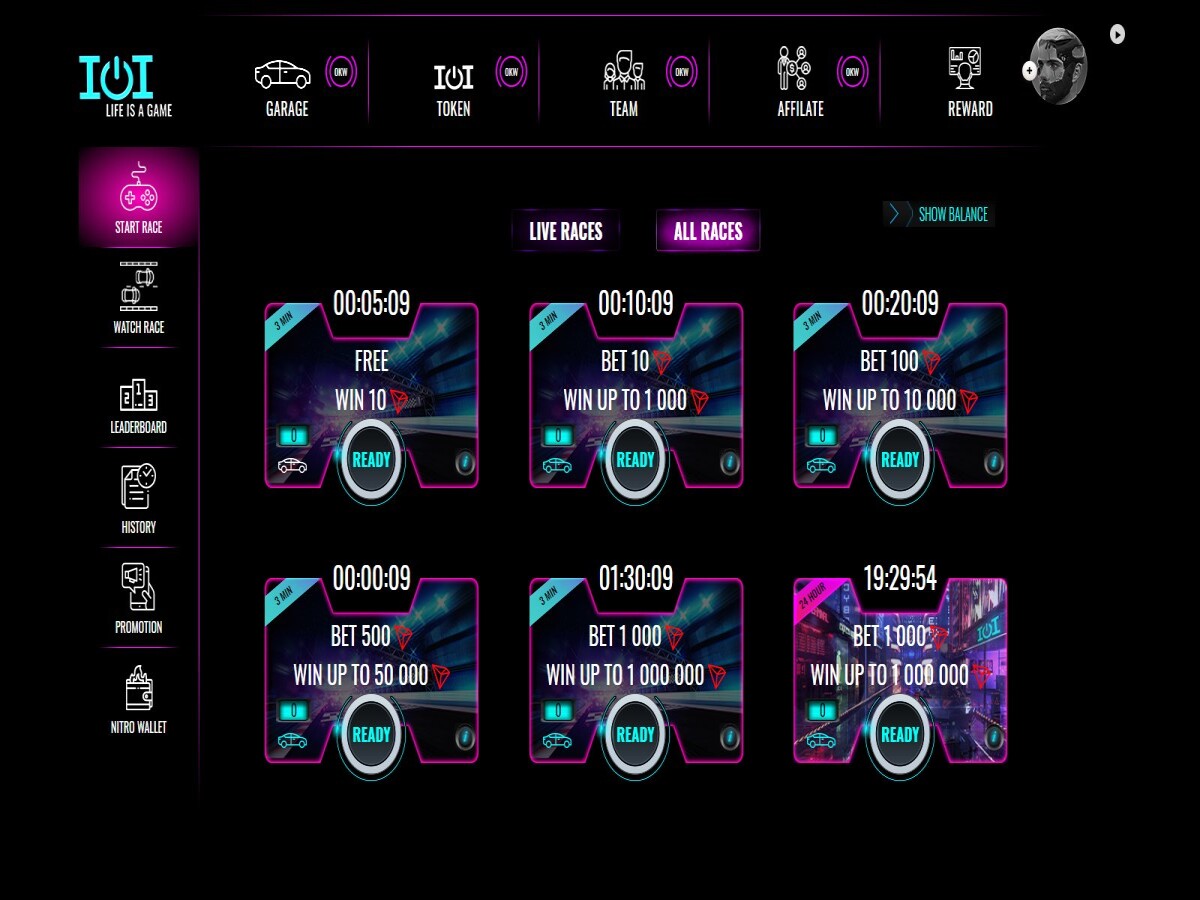The height and width of the screenshot is (900, 1200).
Task: Open the Token icon in top navigation
Action: (x=453, y=76)
